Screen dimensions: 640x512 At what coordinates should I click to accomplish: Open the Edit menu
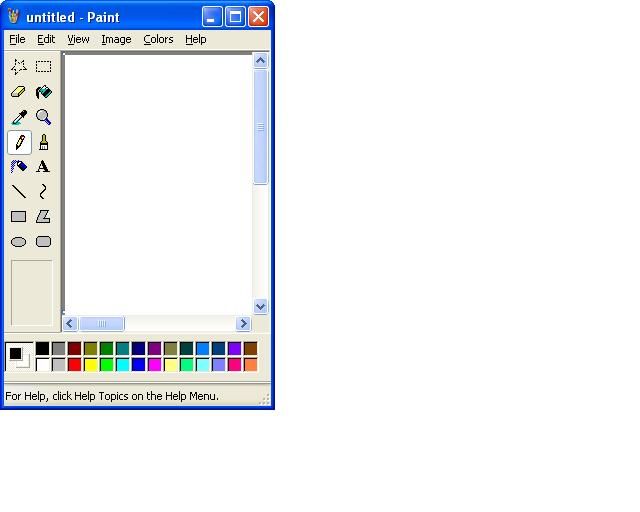click(x=46, y=39)
